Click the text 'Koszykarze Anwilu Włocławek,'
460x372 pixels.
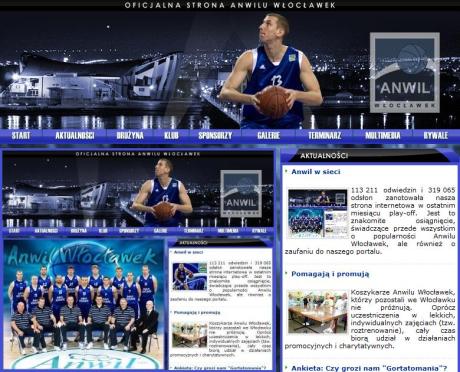tap(403, 292)
